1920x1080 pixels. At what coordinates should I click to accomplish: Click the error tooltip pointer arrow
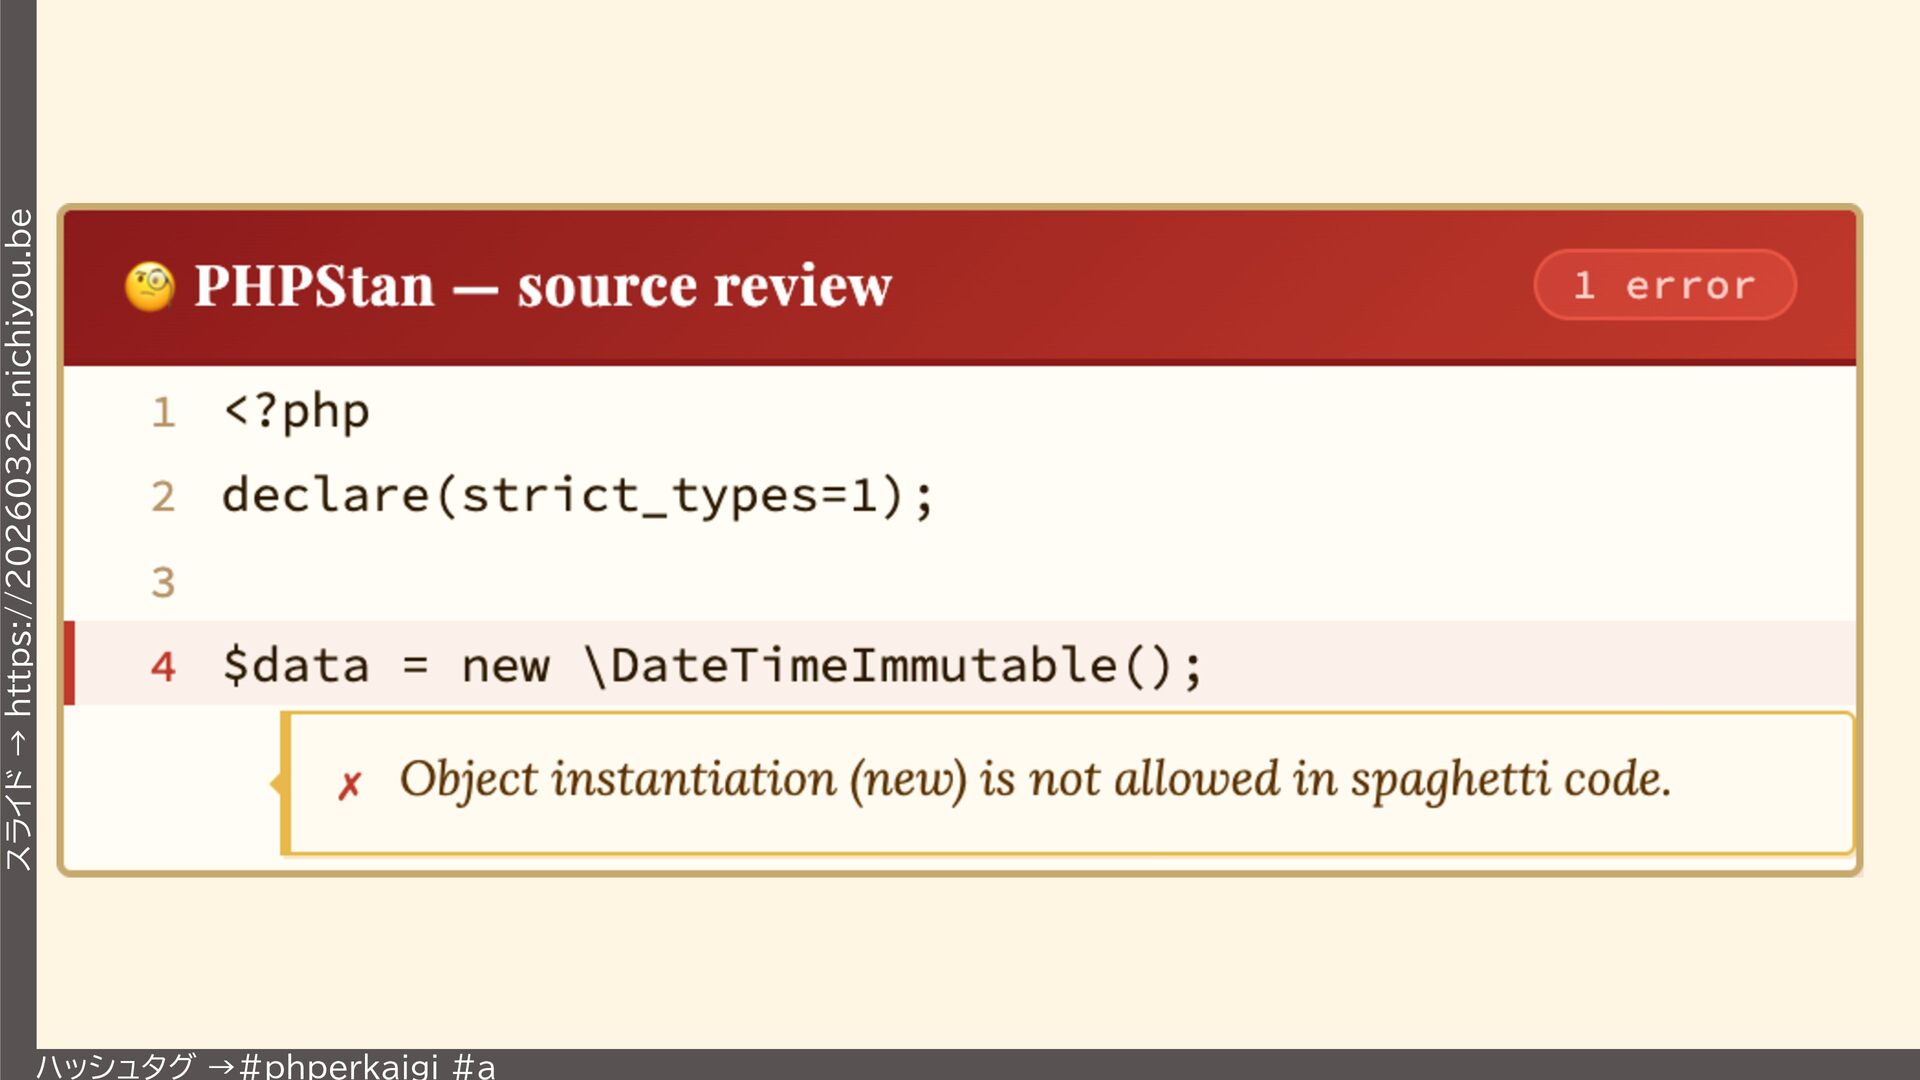pos(276,784)
